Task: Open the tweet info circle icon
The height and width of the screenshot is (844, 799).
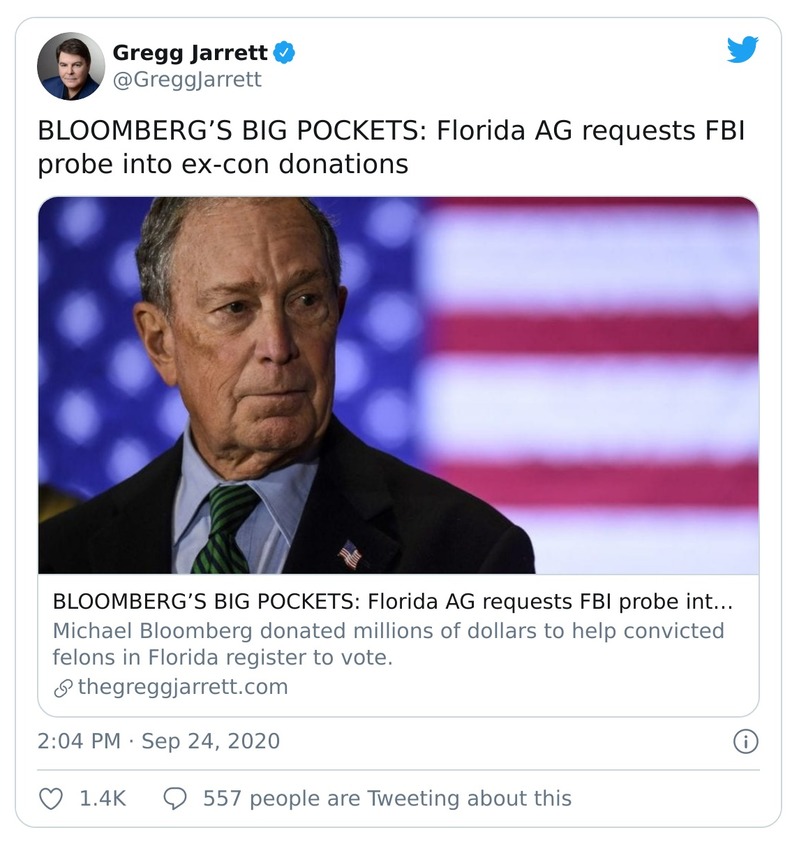Action: [x=746, y=742]
